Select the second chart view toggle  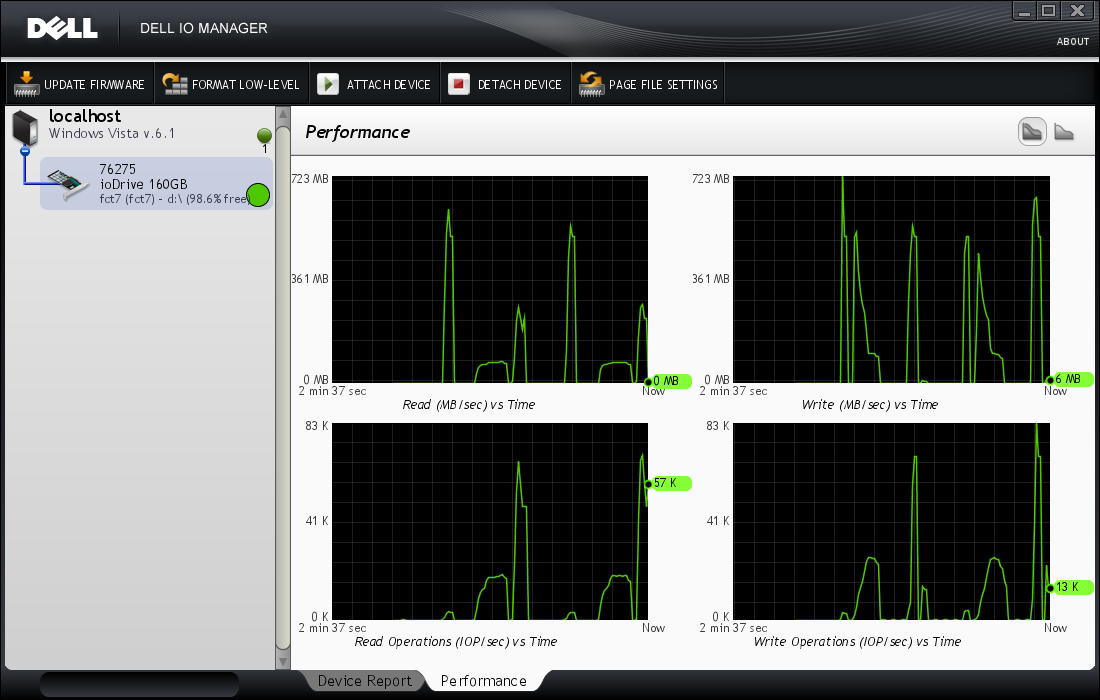pos(1064,131)
